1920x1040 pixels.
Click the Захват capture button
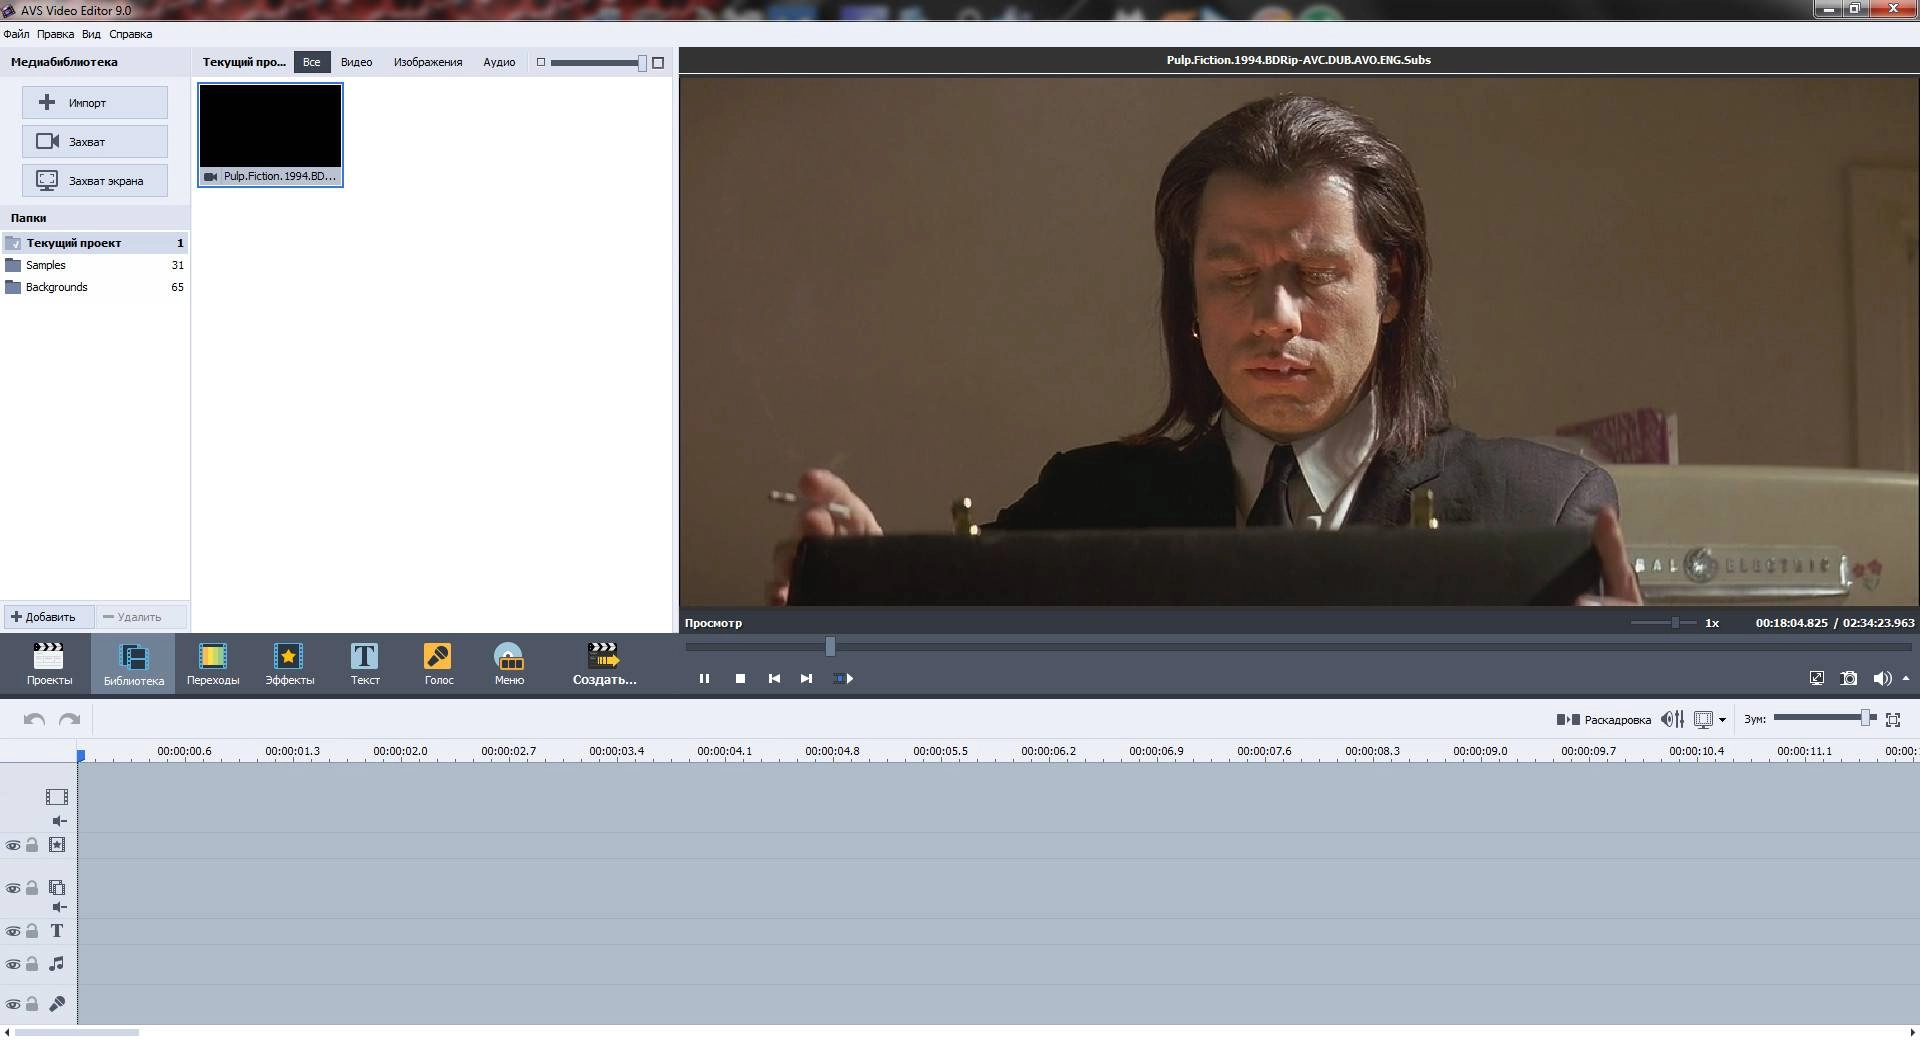tap(95, 141)
